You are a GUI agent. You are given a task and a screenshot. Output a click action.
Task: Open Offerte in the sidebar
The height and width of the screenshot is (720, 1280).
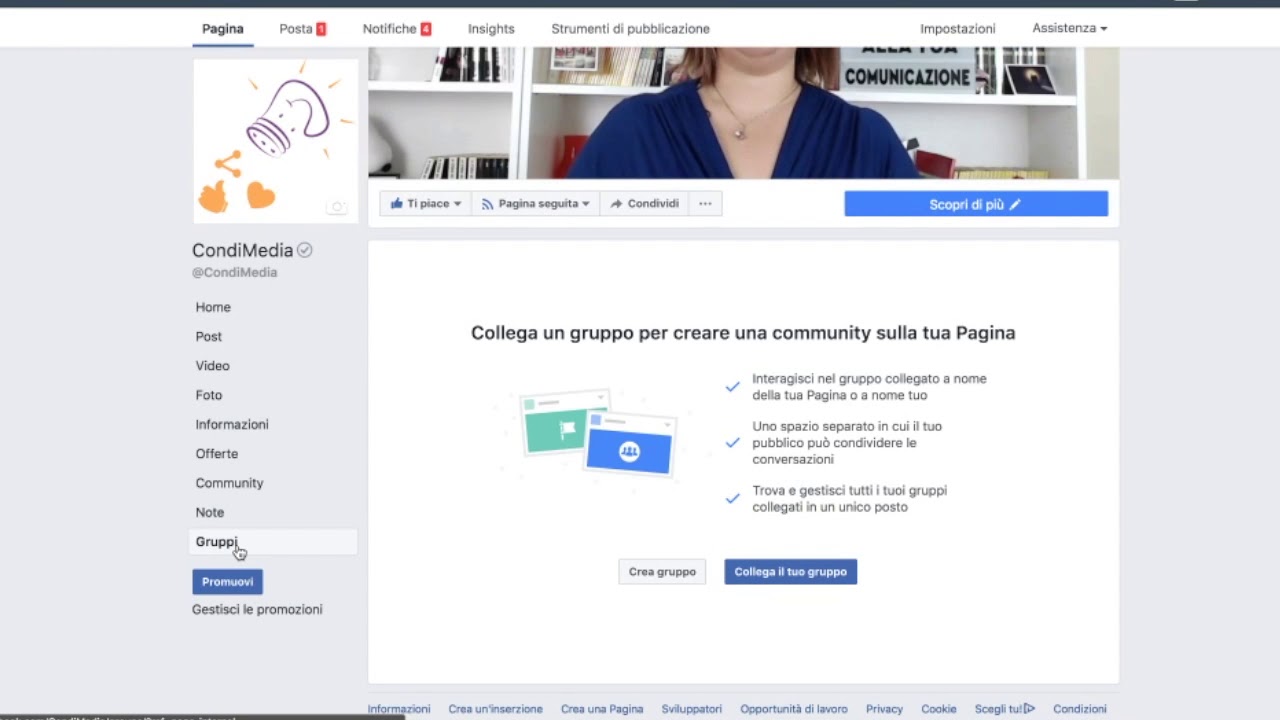pyautogui.click(x=217, y=453)
